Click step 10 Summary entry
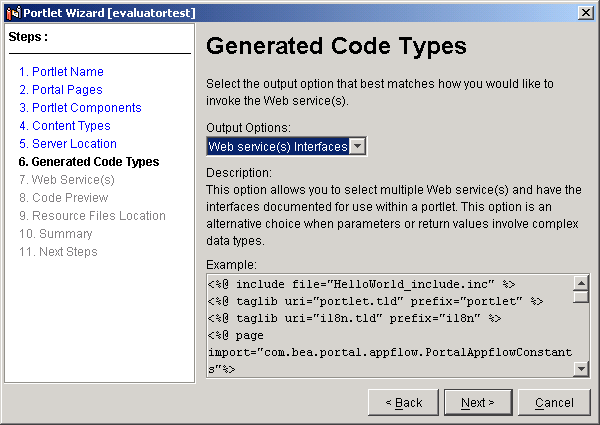 pos(55,233)
